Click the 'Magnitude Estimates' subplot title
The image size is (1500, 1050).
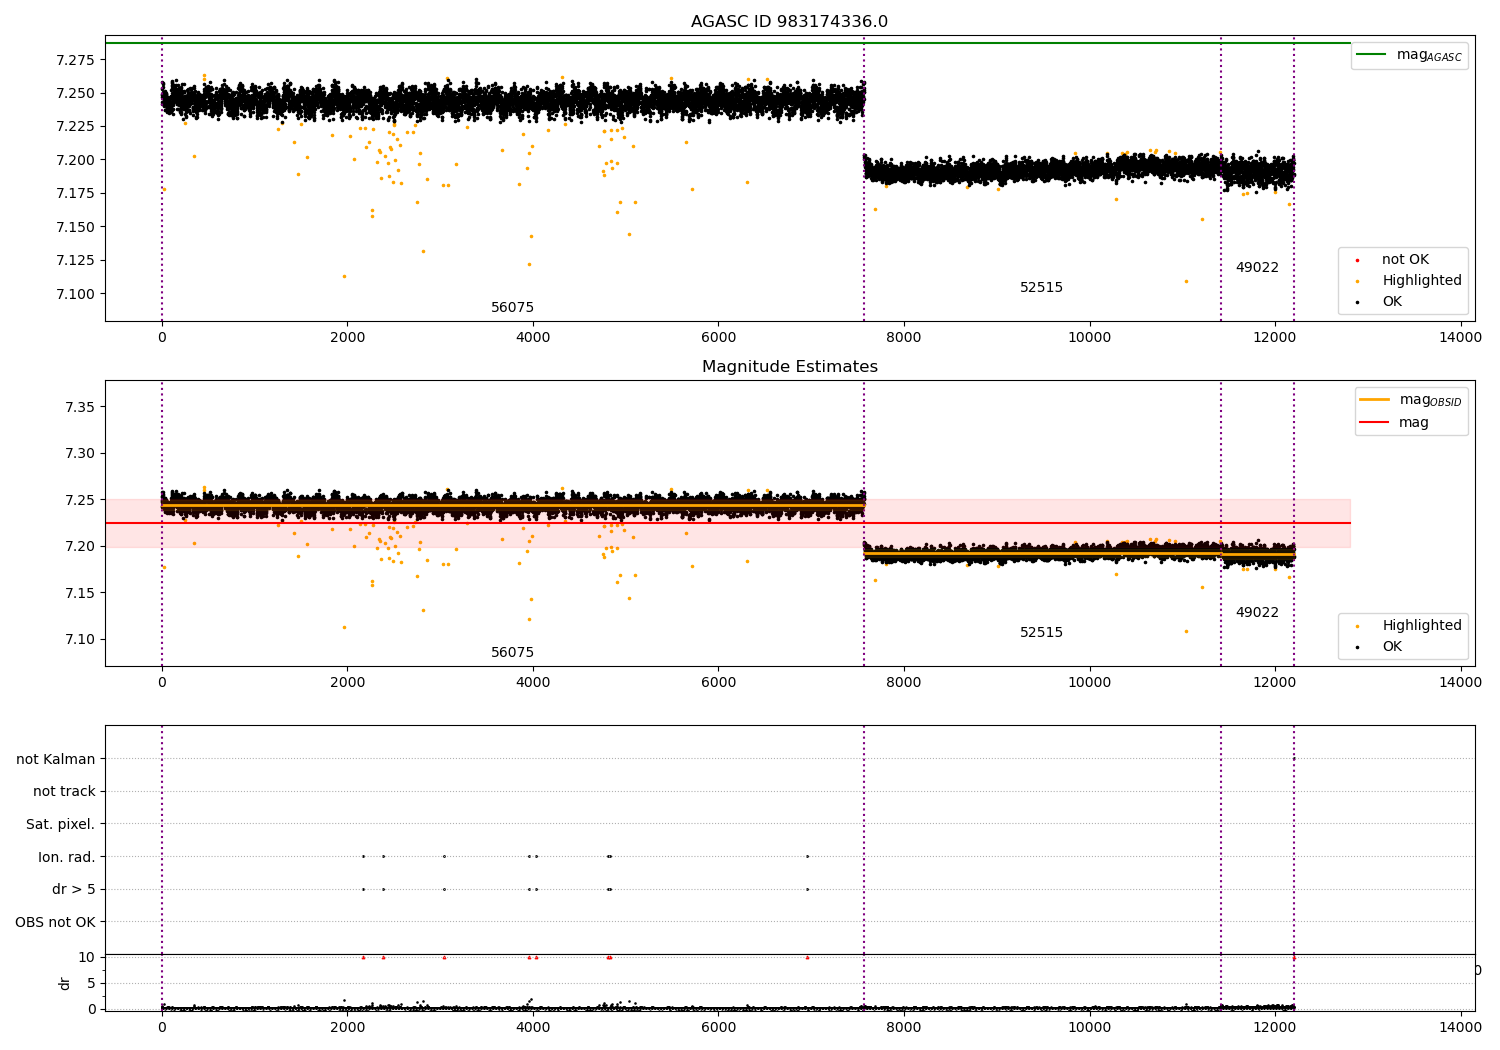pyautogui.click(x=789, y=367)
